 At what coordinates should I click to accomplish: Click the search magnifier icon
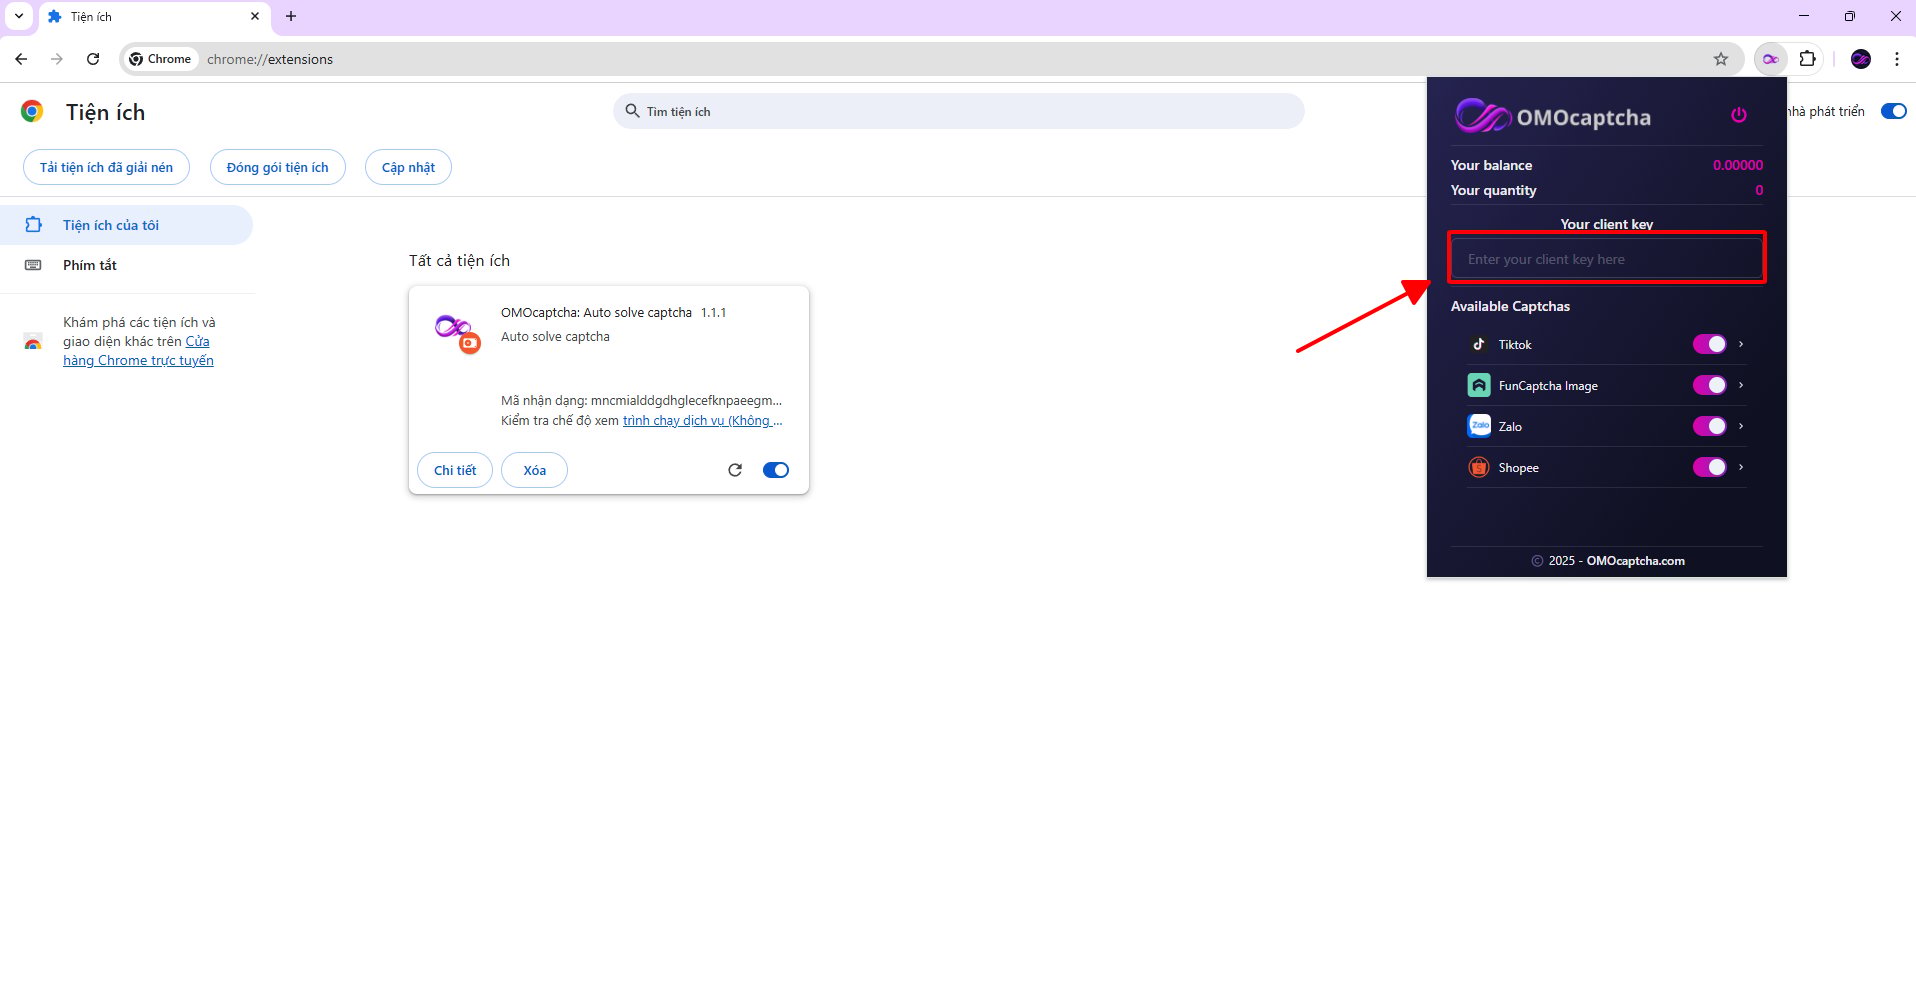(x=632, y=111)
